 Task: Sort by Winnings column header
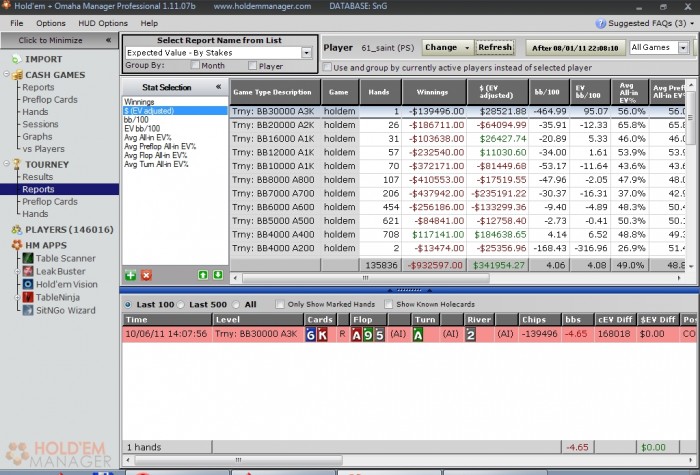434,92
